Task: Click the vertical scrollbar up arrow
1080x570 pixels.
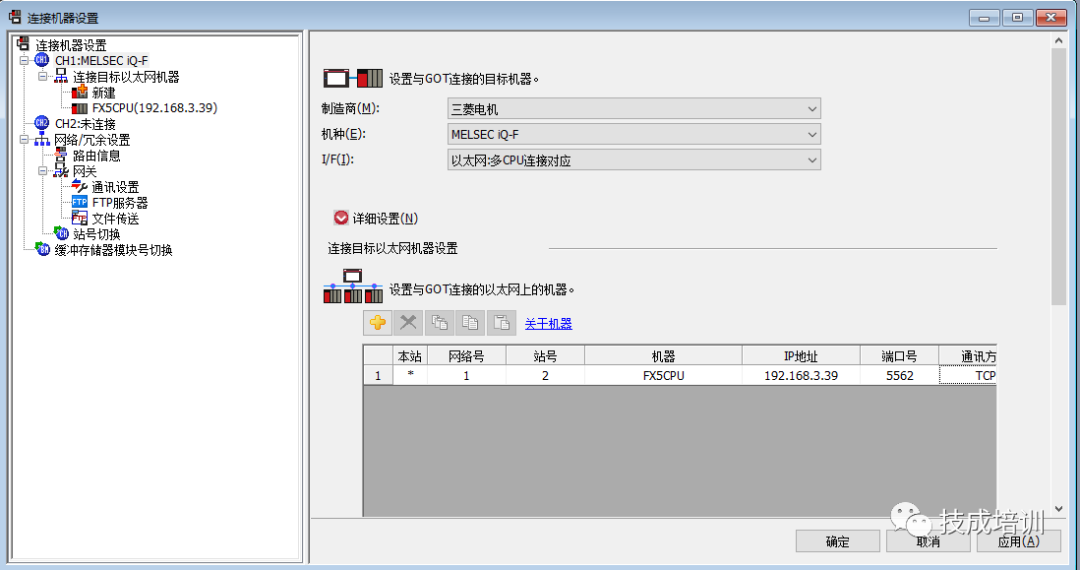Action: [1059, 40]
